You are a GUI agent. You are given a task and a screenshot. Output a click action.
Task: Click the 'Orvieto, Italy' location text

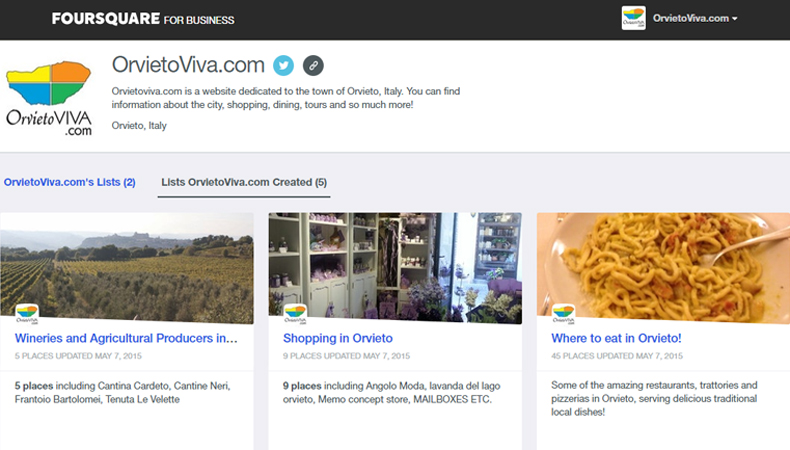(x=139, y=125)
